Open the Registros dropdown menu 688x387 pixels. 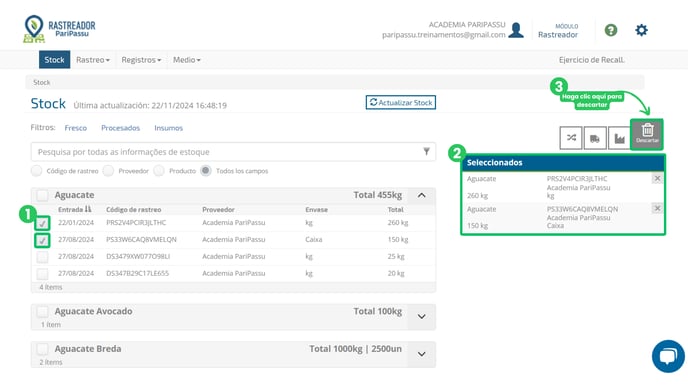(x=141, y=60)
